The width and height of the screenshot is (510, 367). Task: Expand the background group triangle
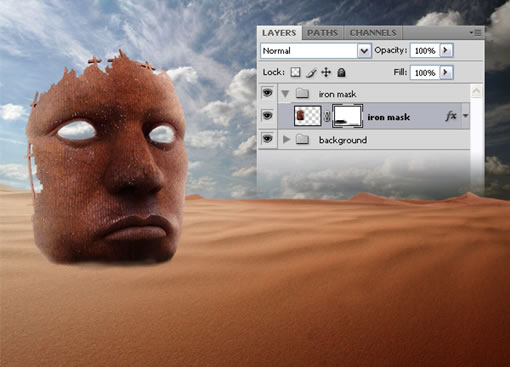[x=286, y=139]
